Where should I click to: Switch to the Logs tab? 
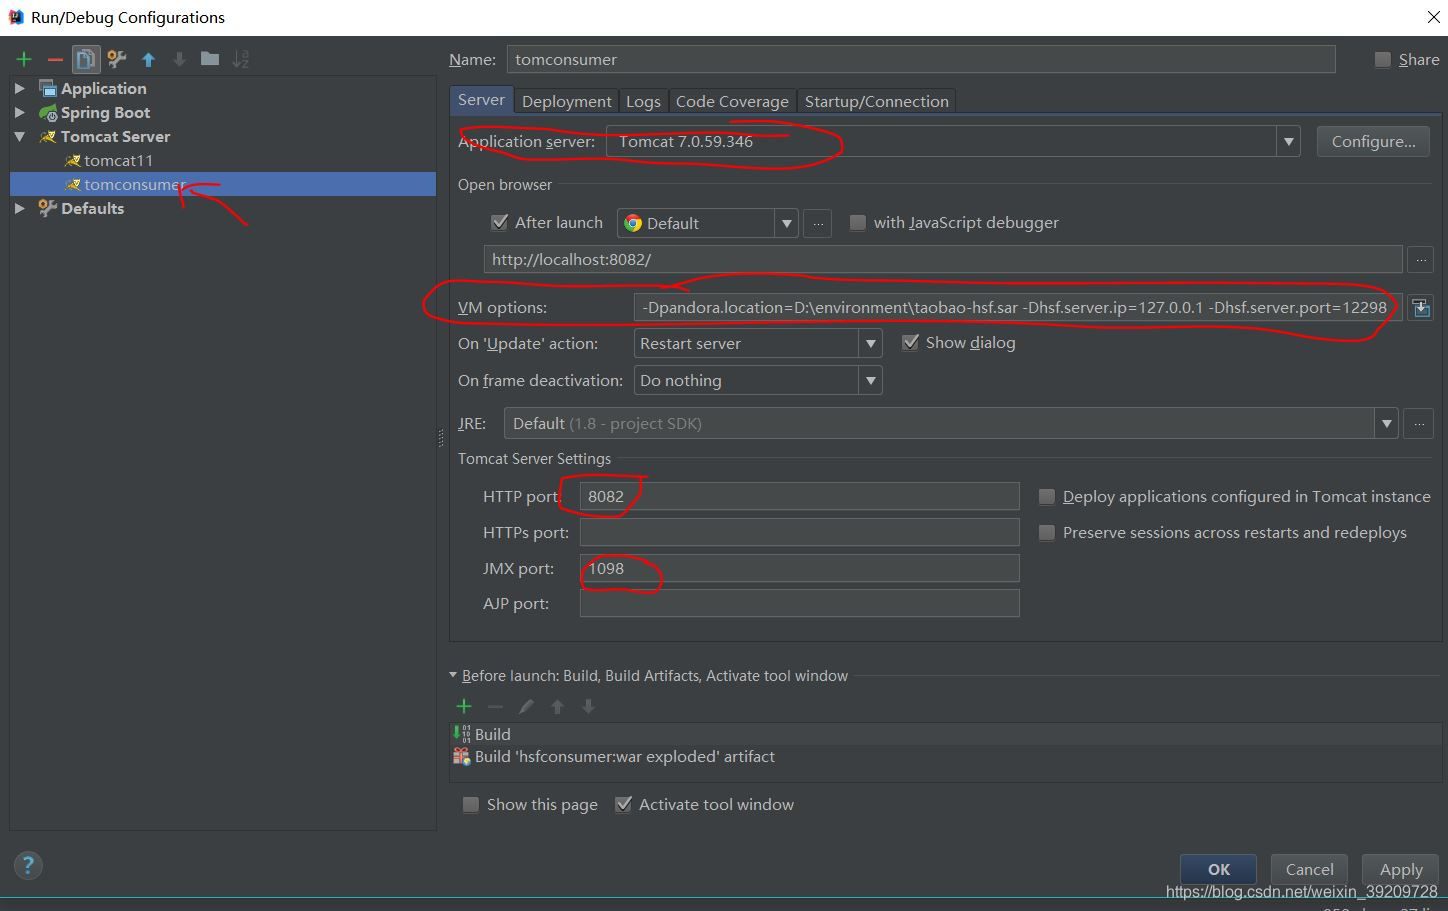tap(643, 101)
